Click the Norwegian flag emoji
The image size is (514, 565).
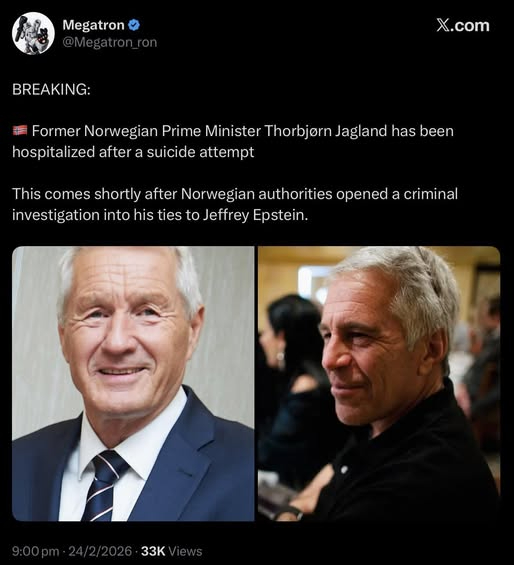click(x=20, y=130)
